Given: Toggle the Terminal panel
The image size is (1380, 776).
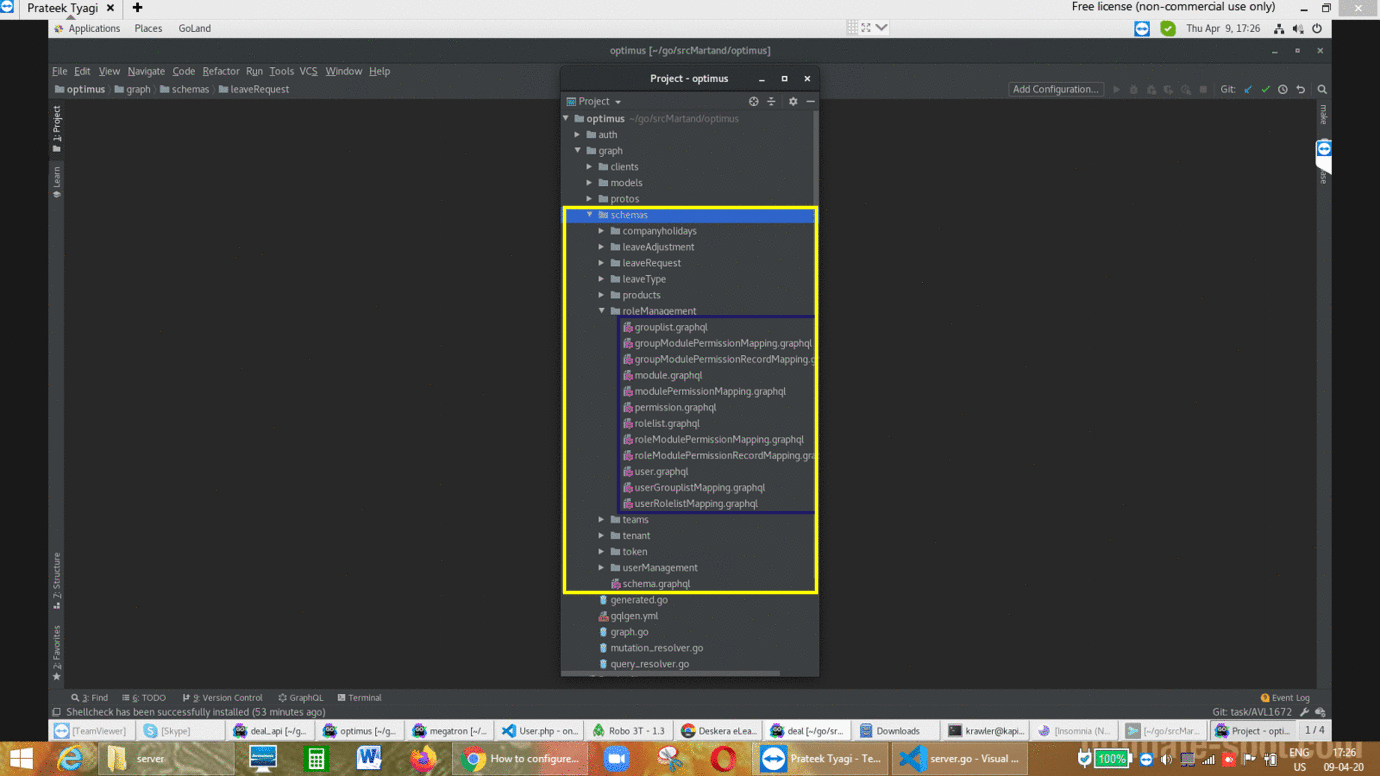Looking at the screenshot, I should [x=359, y=697].
